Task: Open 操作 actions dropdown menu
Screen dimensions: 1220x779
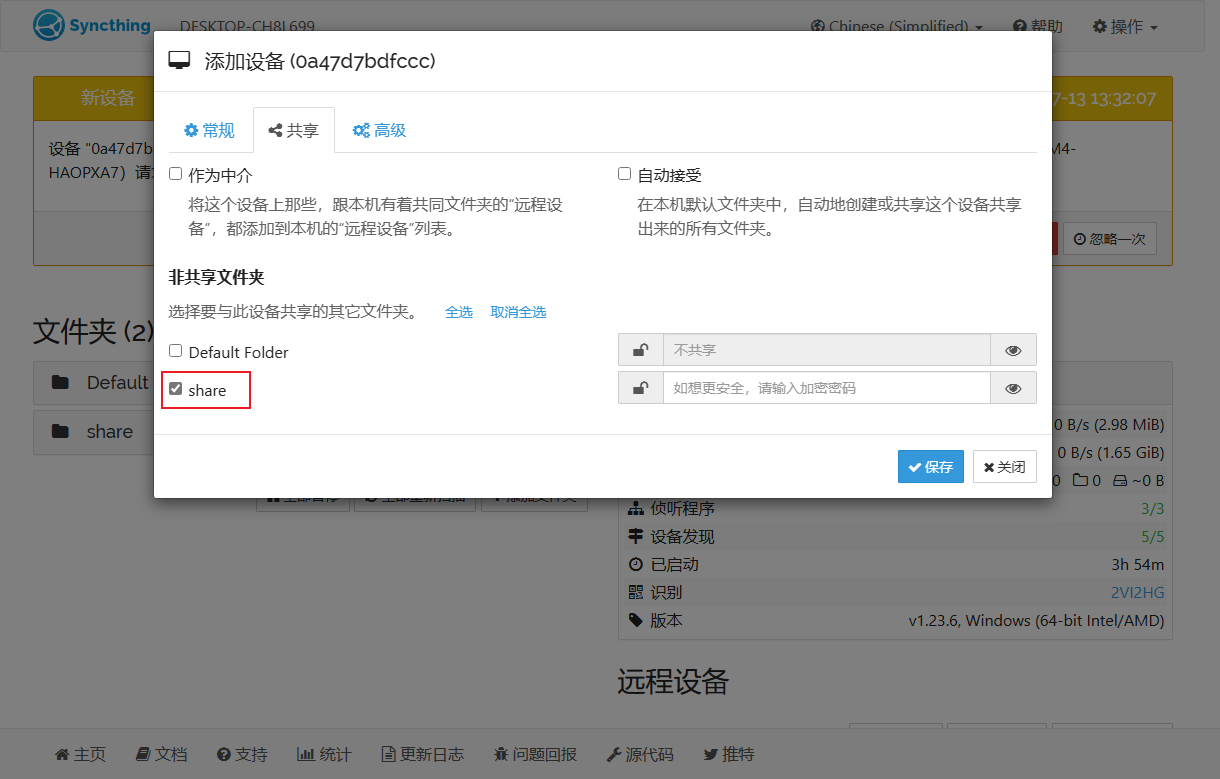Action: (1125, 26)
